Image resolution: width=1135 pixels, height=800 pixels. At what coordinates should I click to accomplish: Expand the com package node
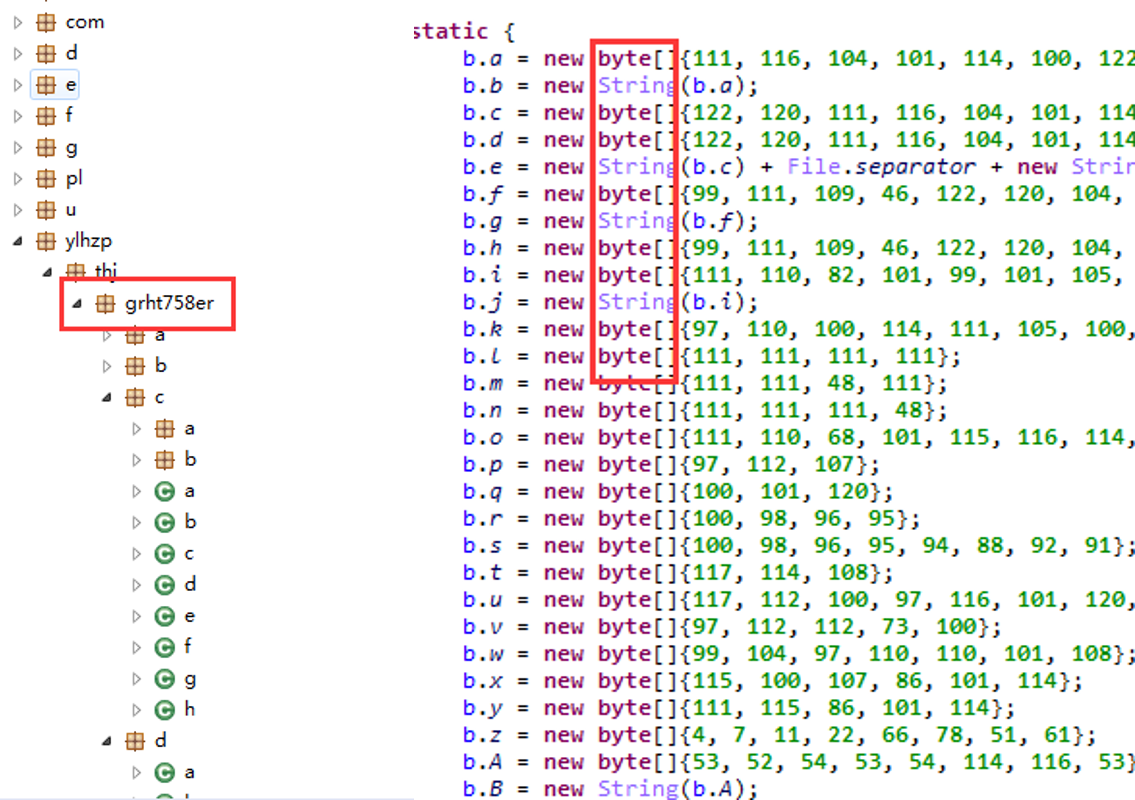click(x=18, y=22)
